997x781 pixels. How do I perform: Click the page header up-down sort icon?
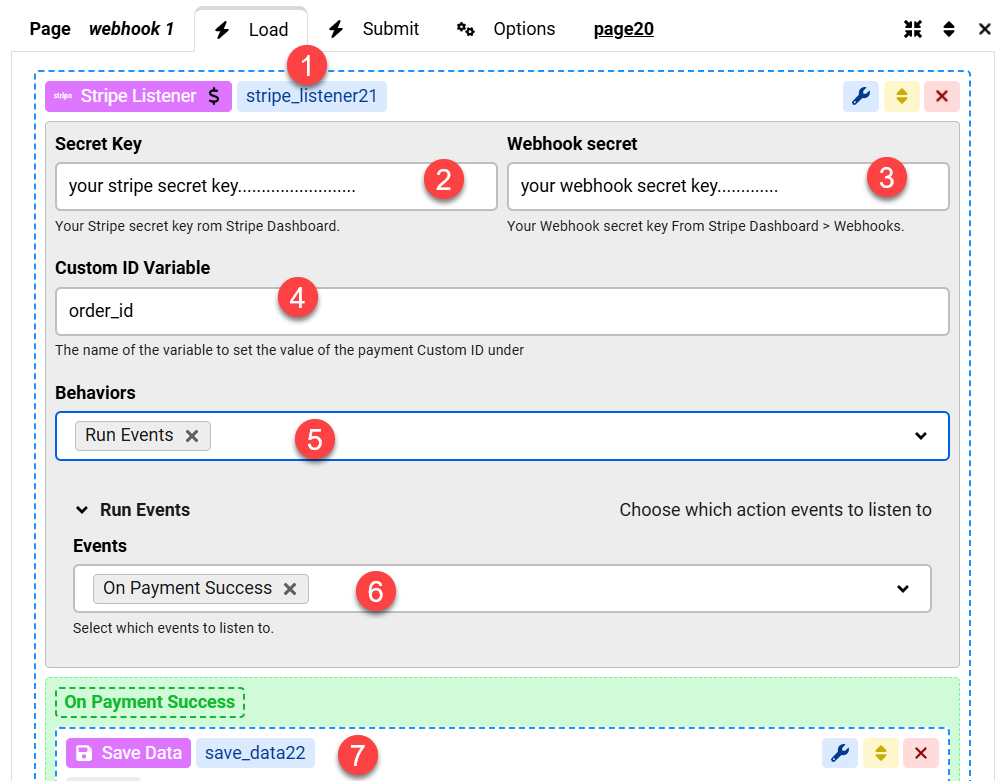click(949, 29)
